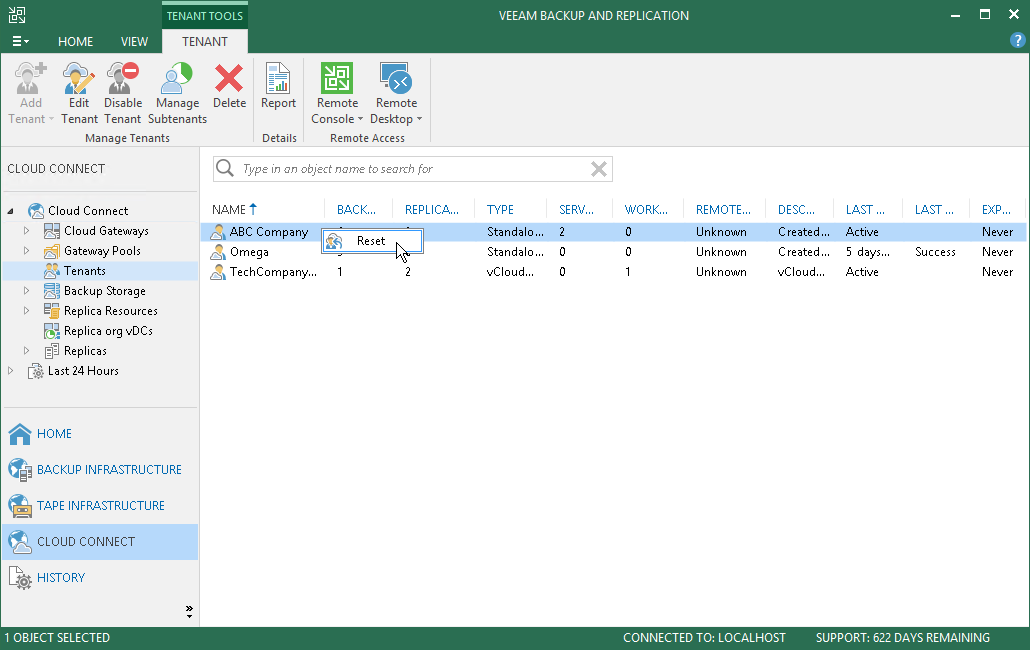Click the Success status for Omega

point(935,252)
